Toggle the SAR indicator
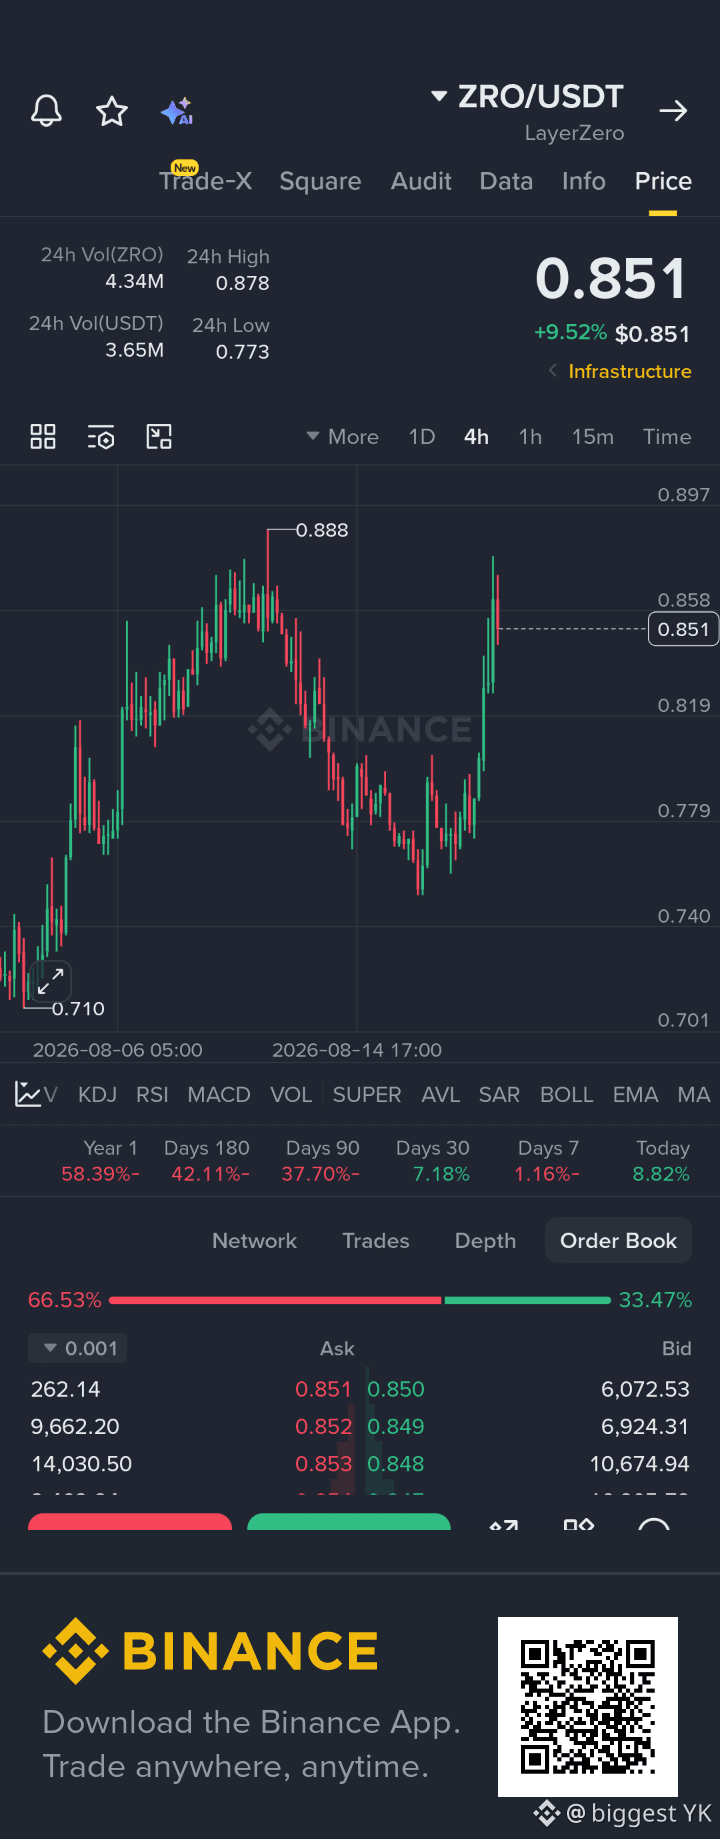The image size is (720, 1839). click(499, 1095)
